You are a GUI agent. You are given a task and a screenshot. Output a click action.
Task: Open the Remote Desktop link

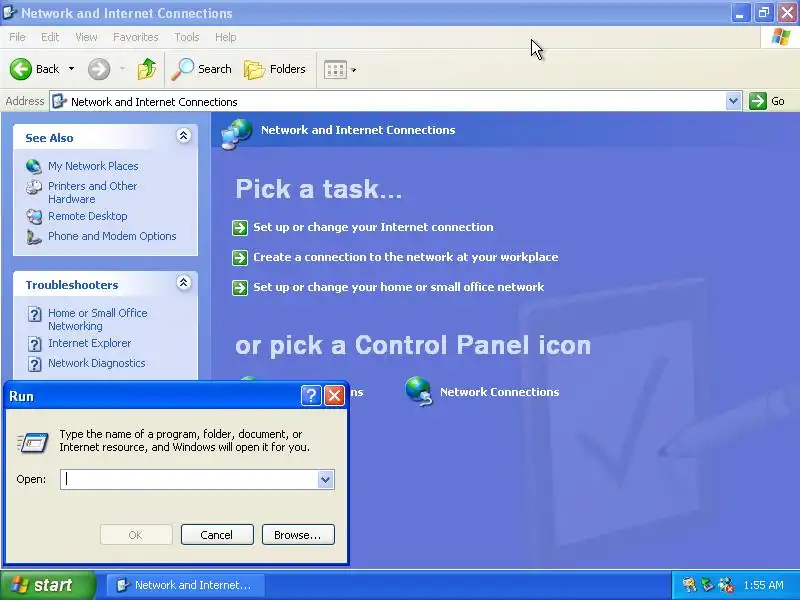click(88, 216)
